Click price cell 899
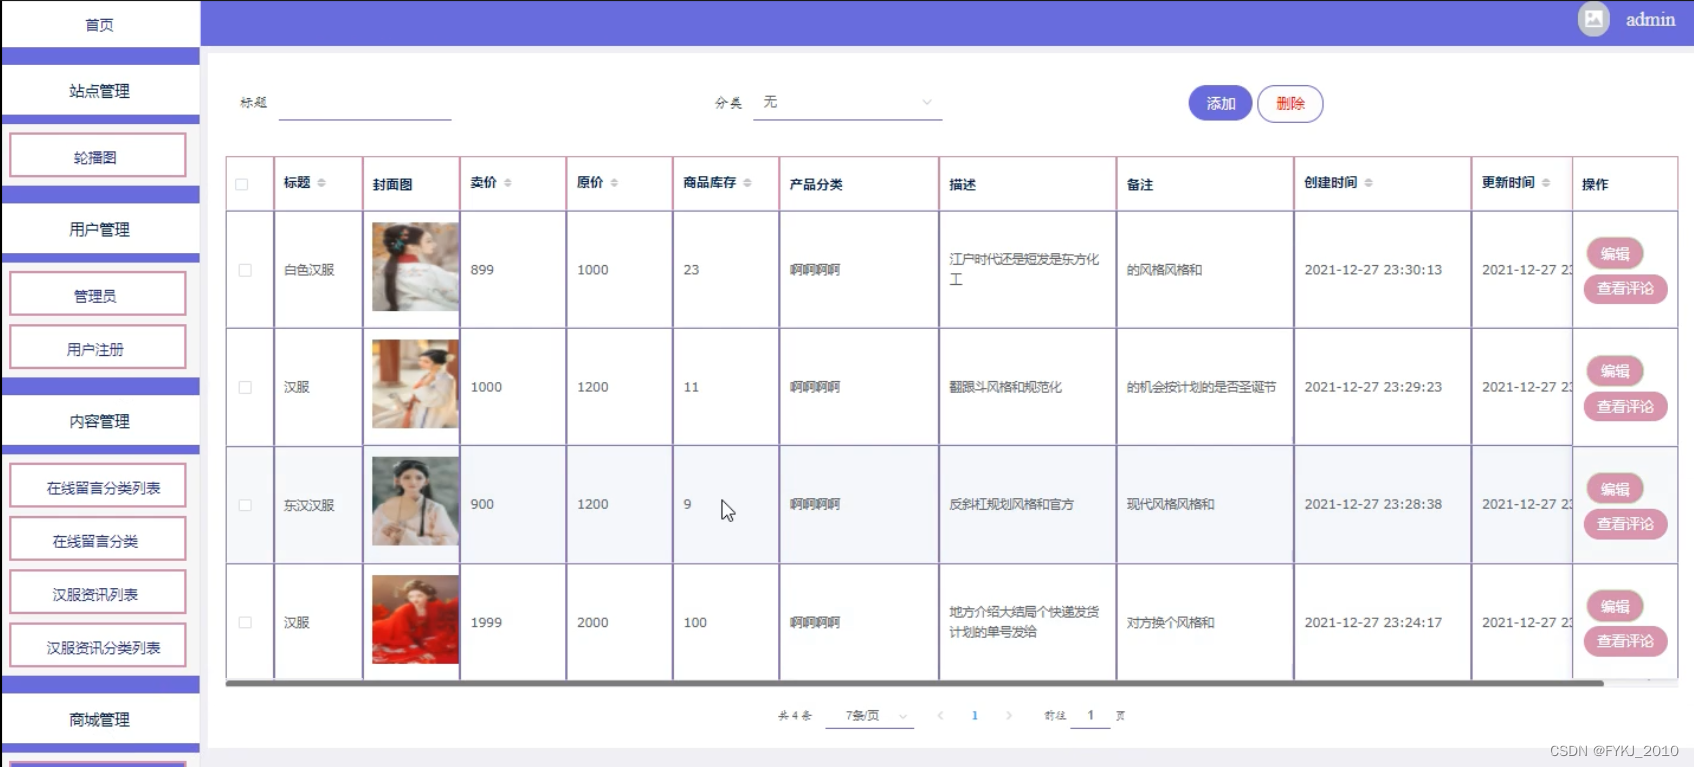 click(482, 270)
